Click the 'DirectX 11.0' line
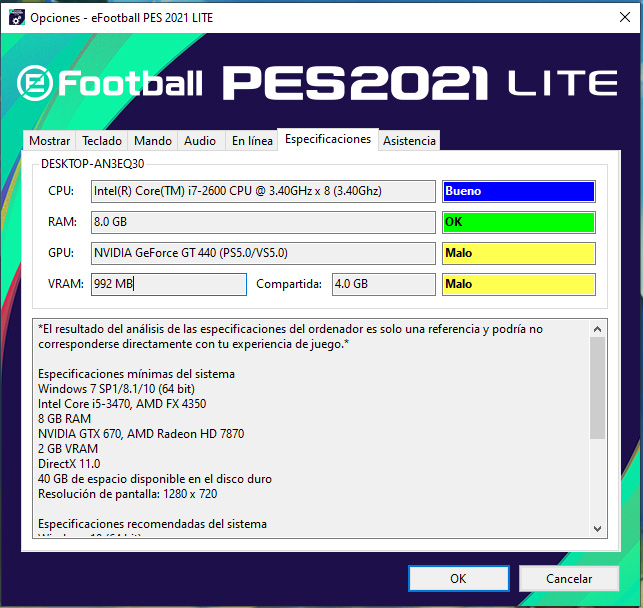Viewport: 643px width, 608px height. 69,464
